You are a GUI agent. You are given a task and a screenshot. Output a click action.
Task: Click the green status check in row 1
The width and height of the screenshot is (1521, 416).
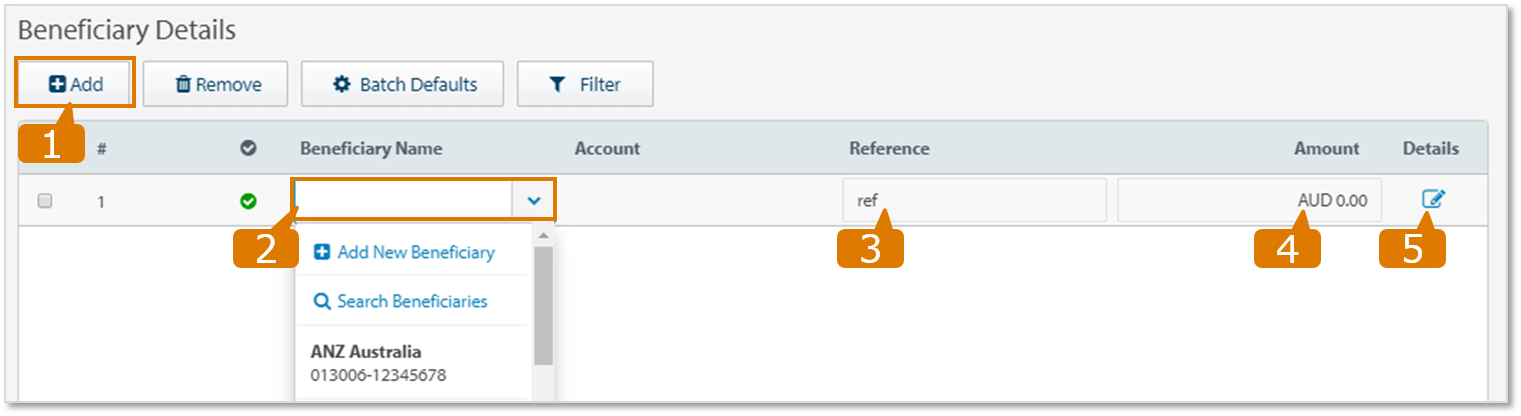click(248, 201)
